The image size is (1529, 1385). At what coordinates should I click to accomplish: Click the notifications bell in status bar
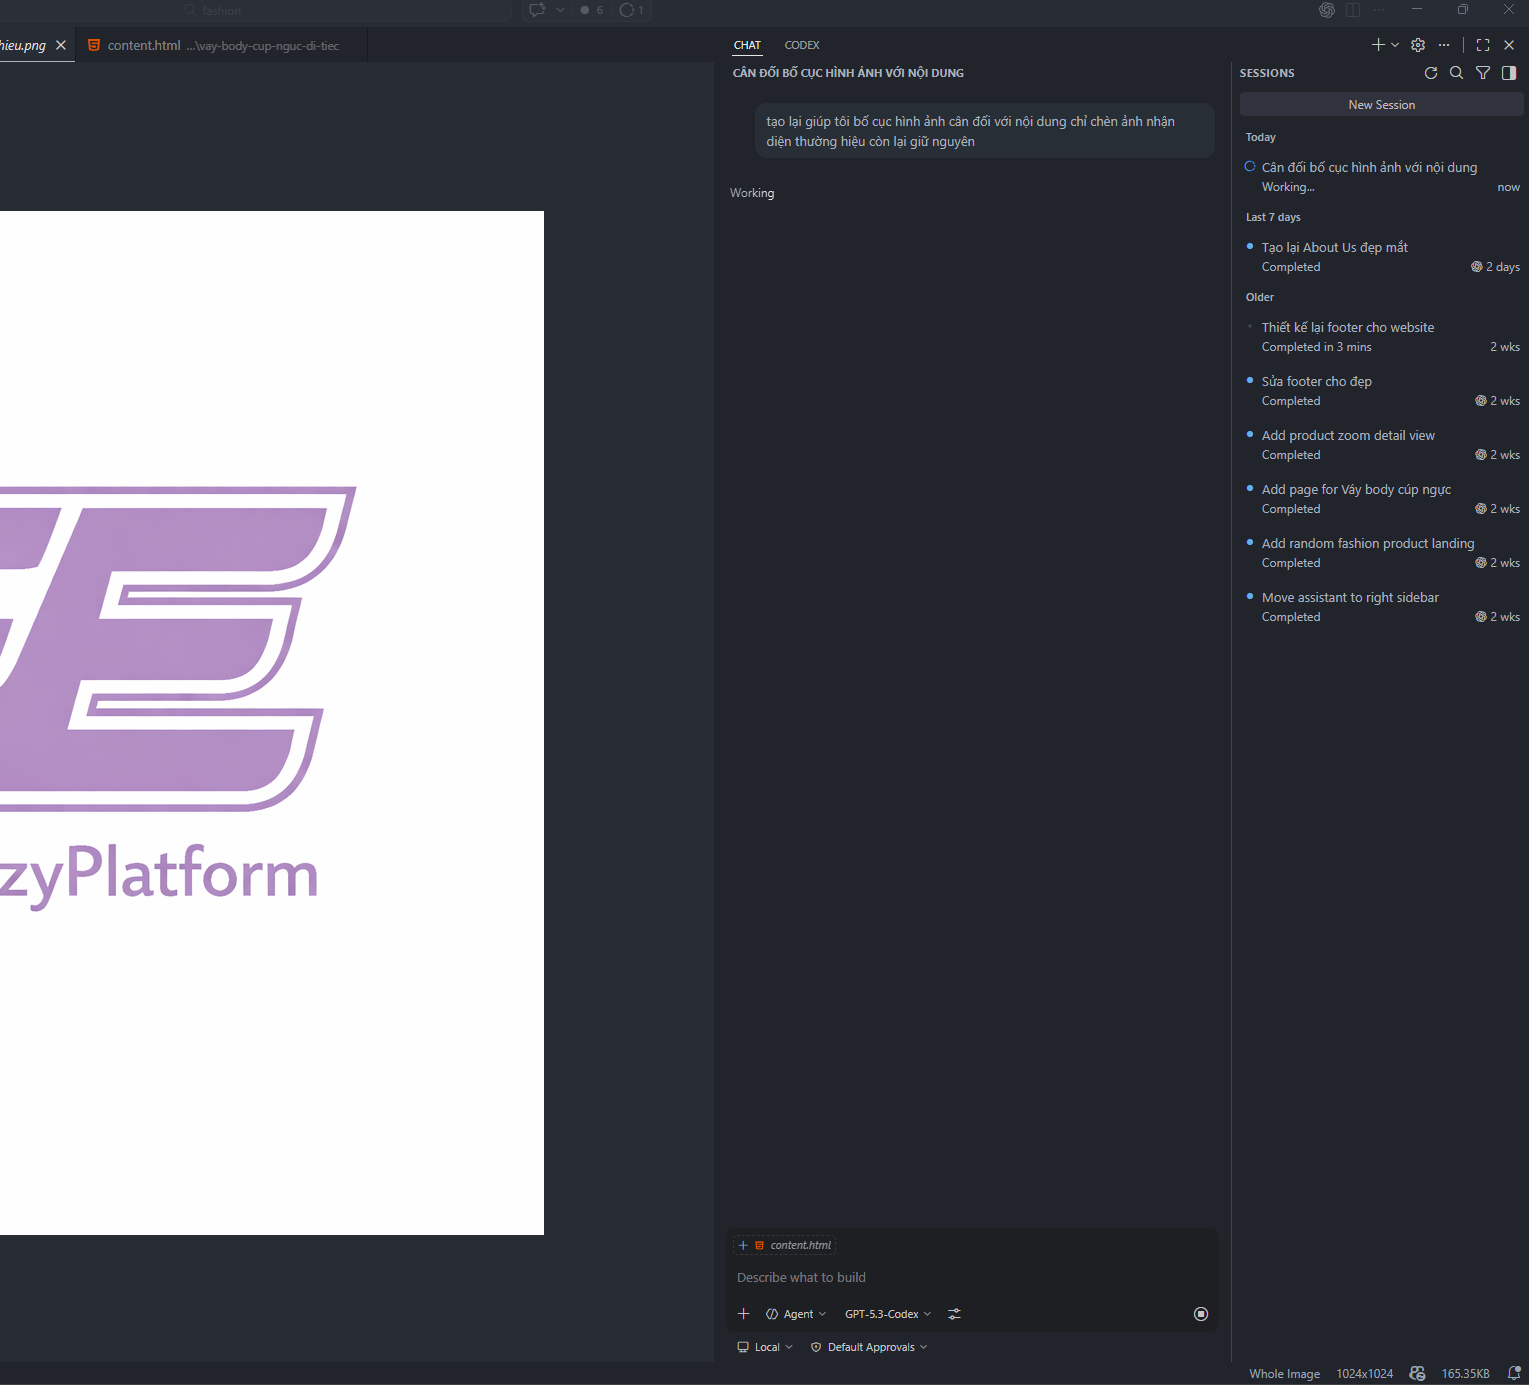[x=1514, y=1373]
